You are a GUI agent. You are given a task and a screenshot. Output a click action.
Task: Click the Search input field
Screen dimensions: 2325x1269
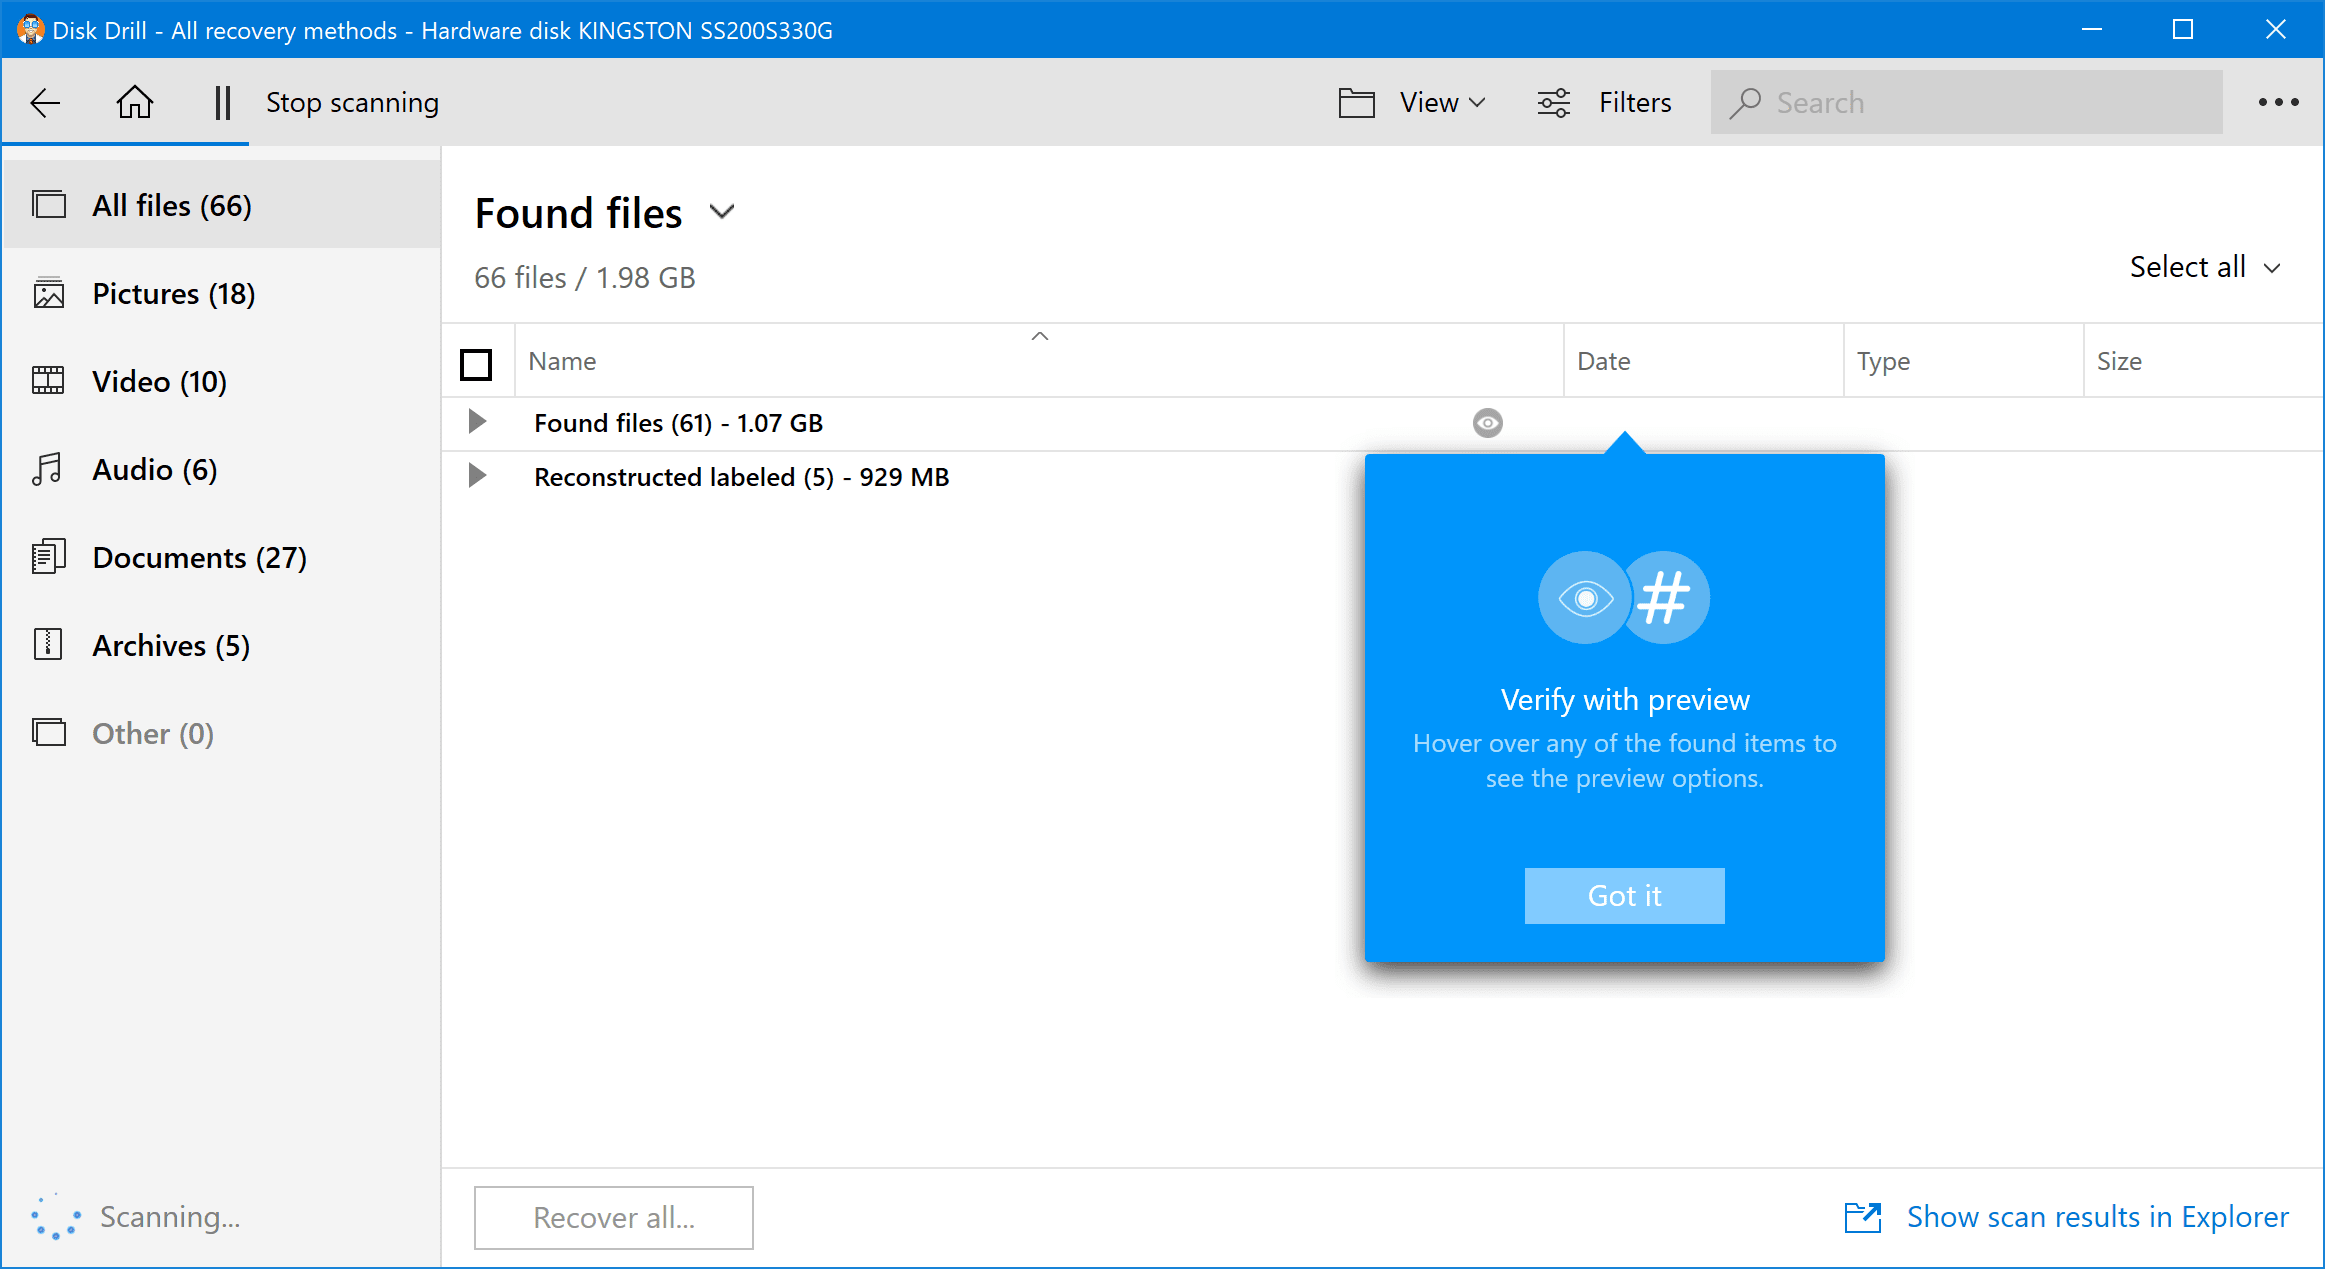pos(1970,102)
